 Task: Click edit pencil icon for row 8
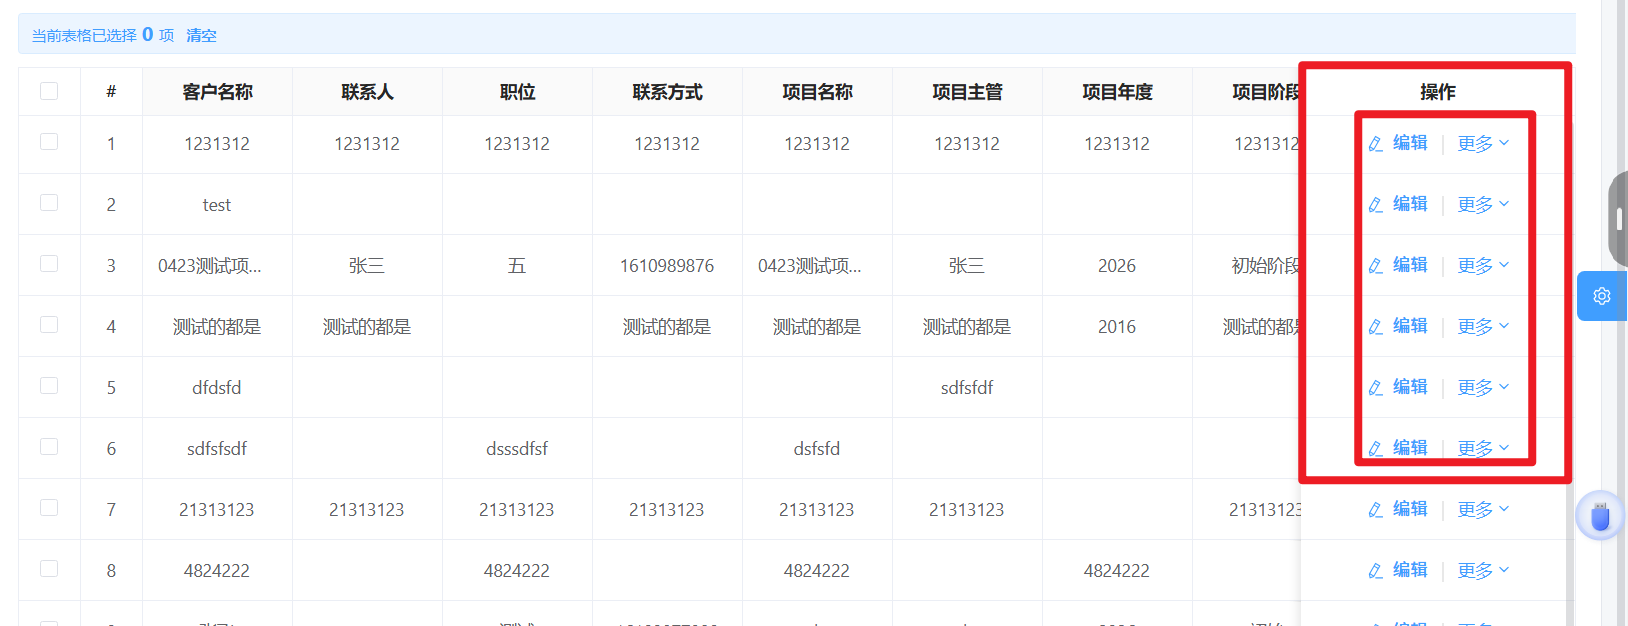(1376, 571)
